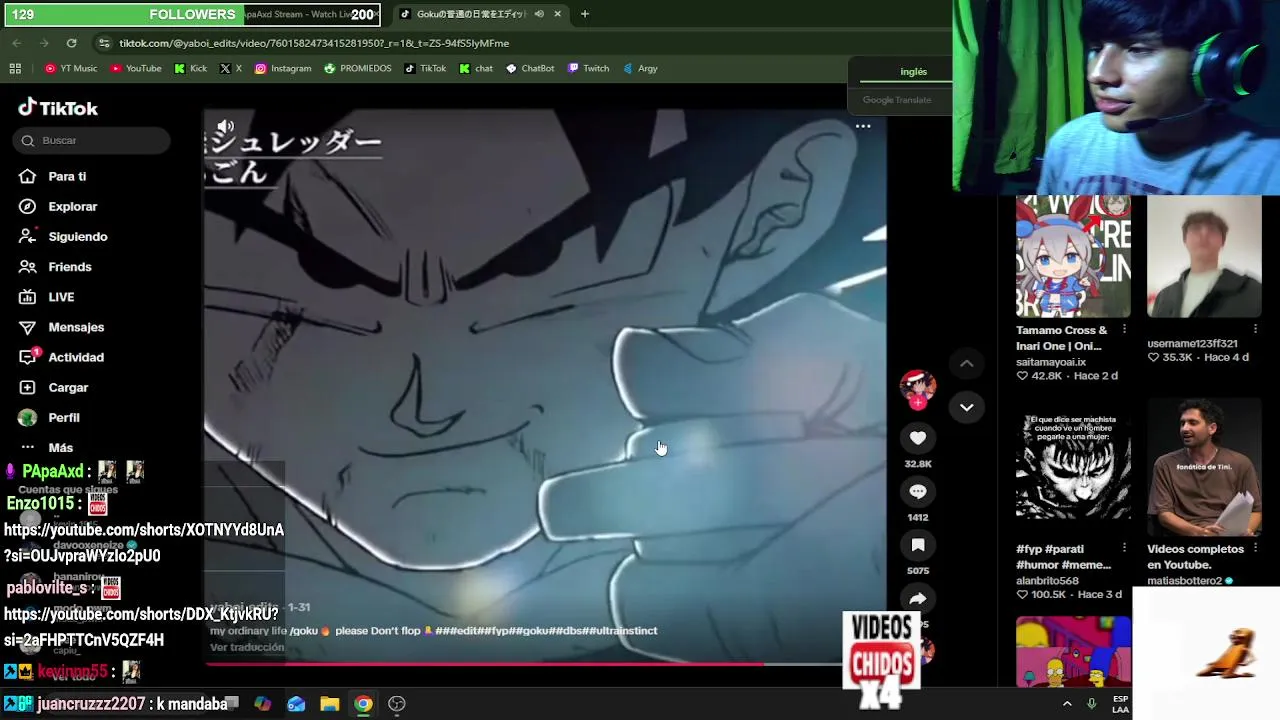Open ChatBot bookmark
This screenshot has height=720, width=1280.
[x=530, y=68]
